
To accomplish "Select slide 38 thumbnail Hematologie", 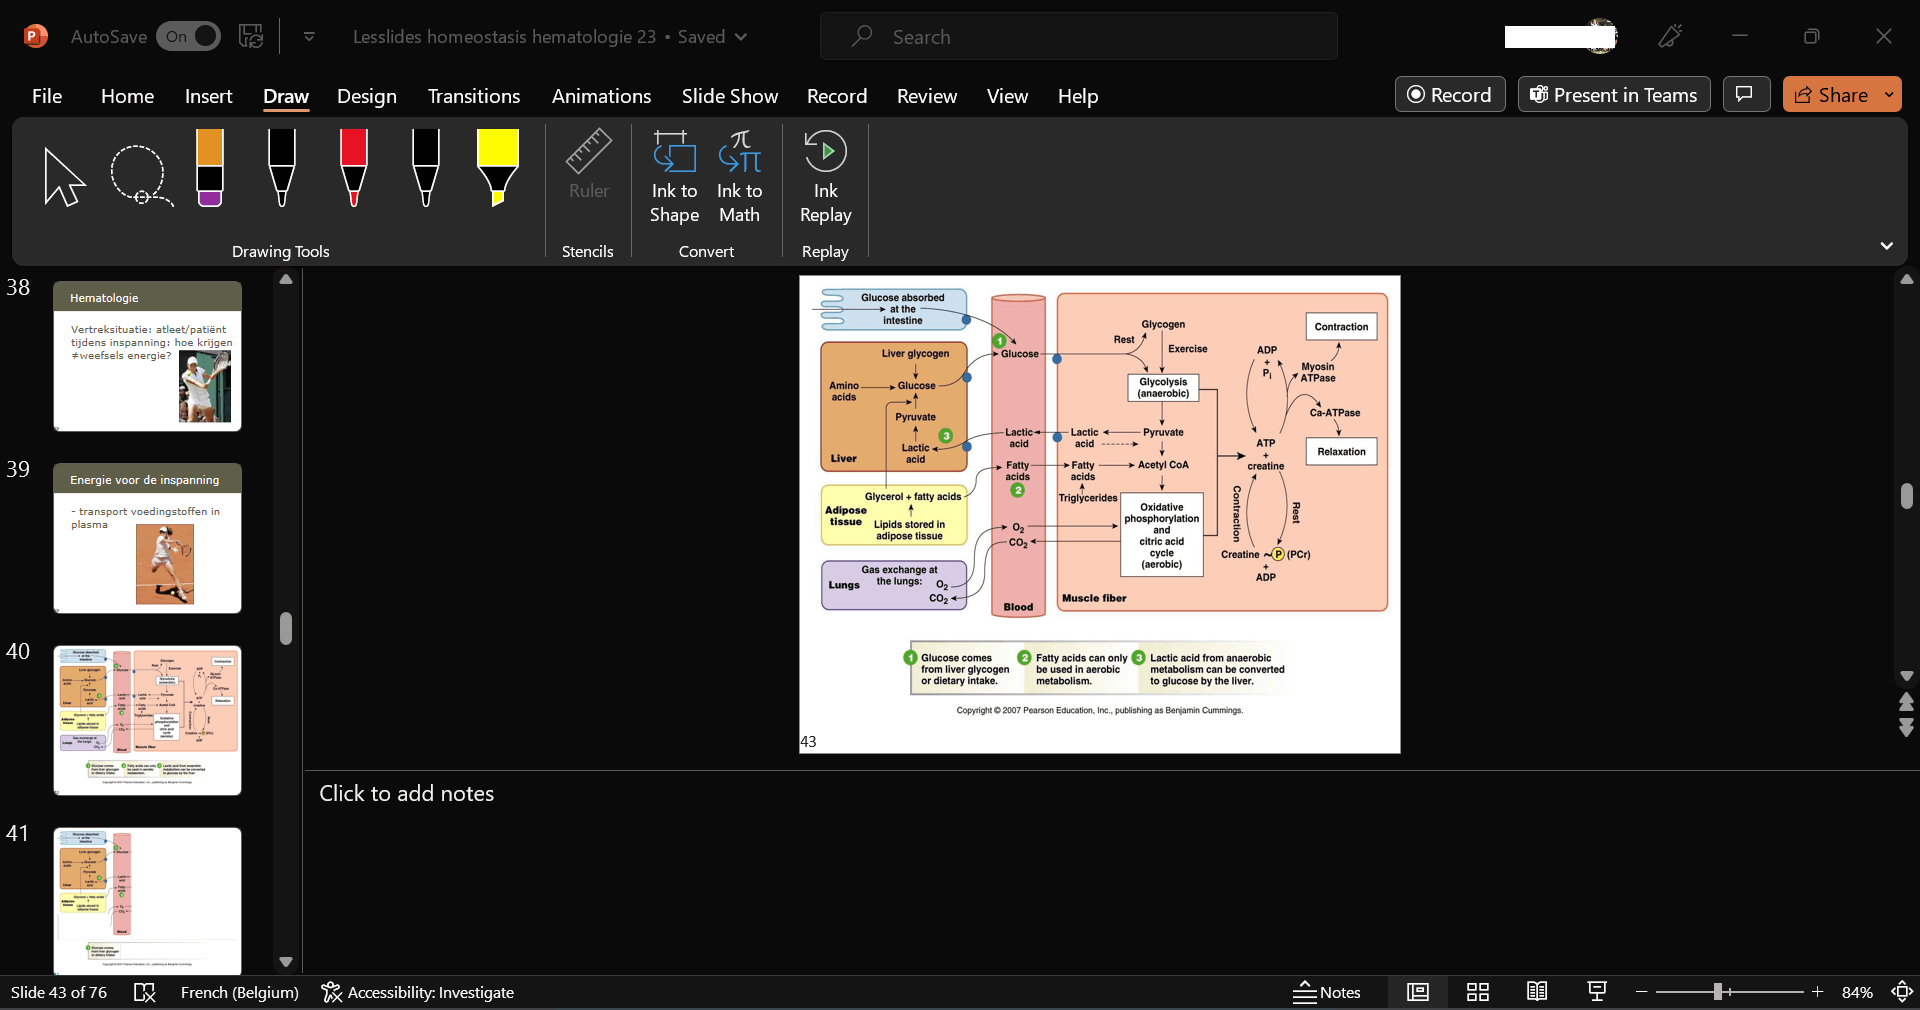I will tap(147, 356).
